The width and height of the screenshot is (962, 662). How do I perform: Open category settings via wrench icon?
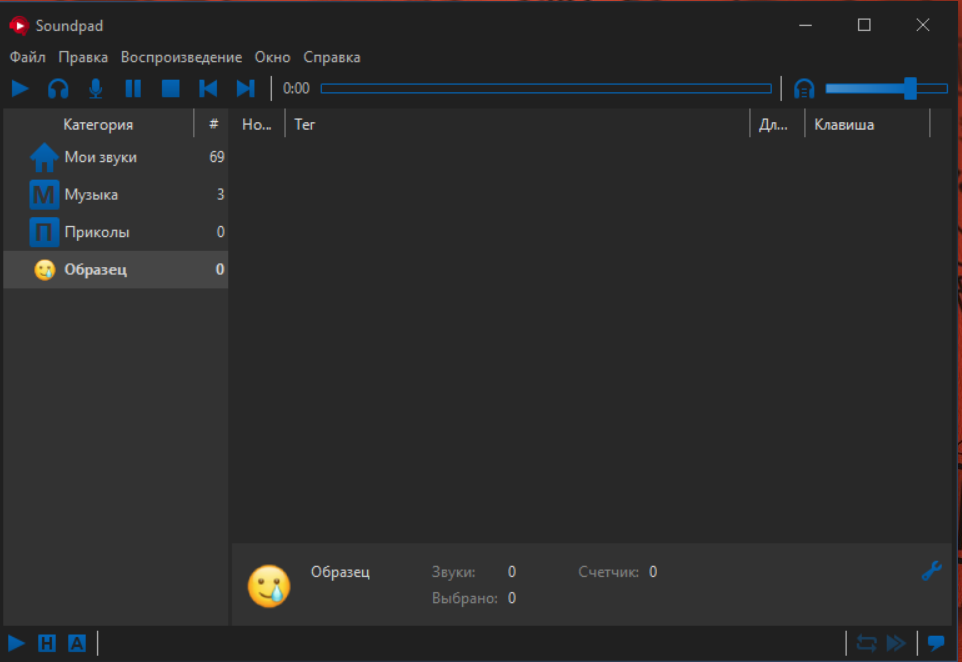click(x=931, y=571)
